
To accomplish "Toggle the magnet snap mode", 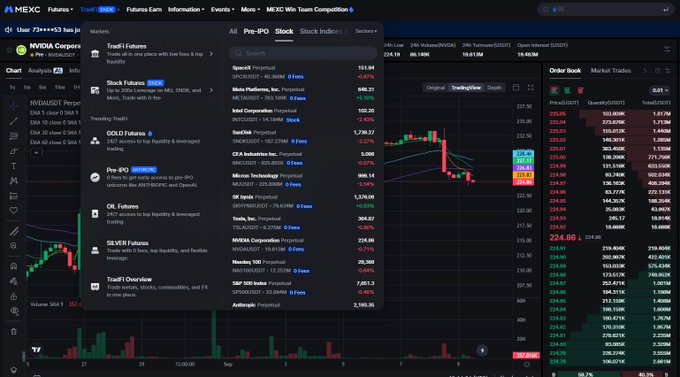I will point(13,266).
